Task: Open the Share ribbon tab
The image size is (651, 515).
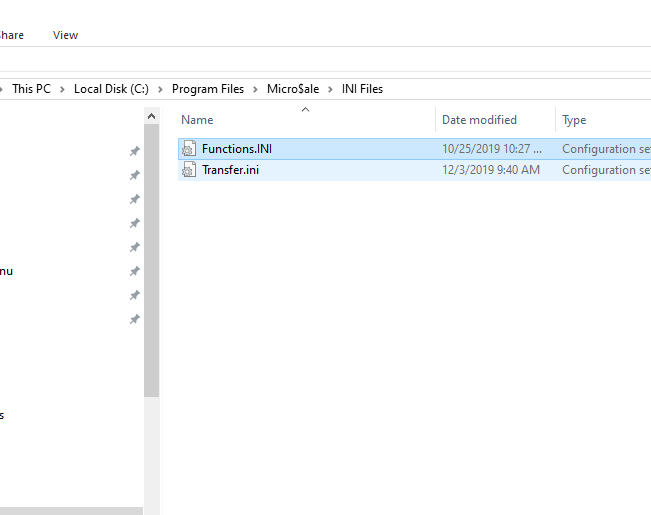Action: (x=10, y=35)
